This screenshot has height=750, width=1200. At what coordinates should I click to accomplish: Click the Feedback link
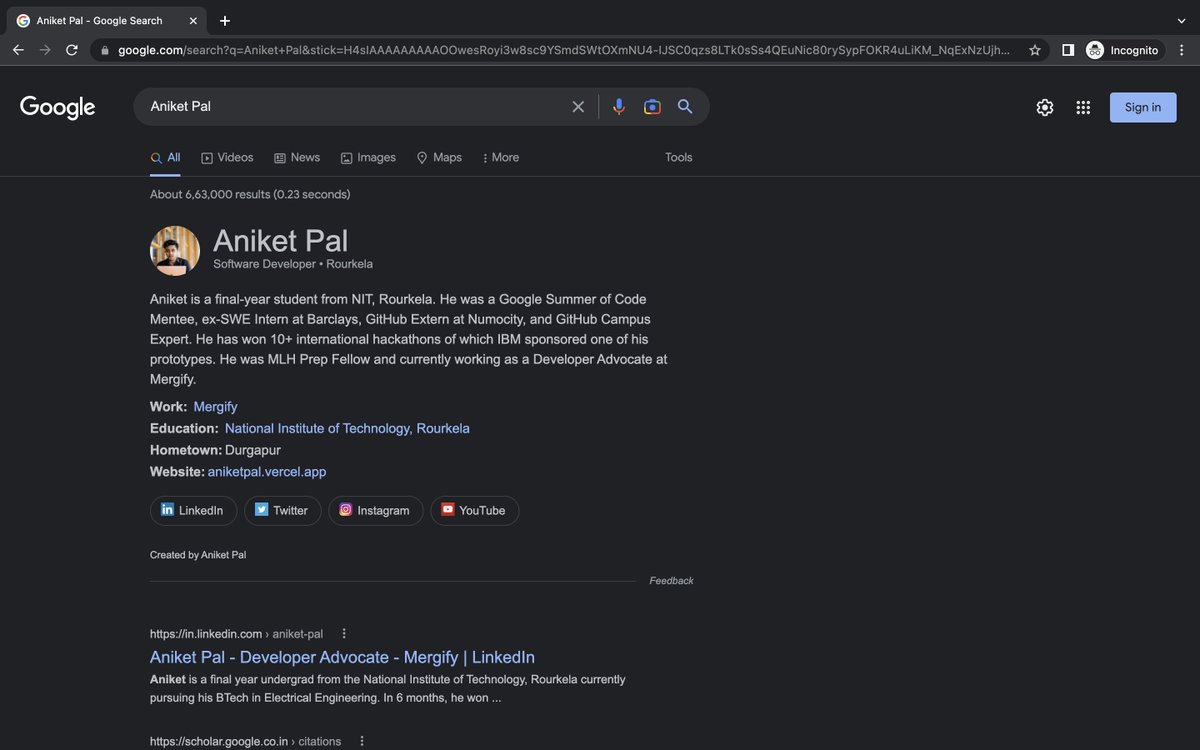tap(671, 581)
